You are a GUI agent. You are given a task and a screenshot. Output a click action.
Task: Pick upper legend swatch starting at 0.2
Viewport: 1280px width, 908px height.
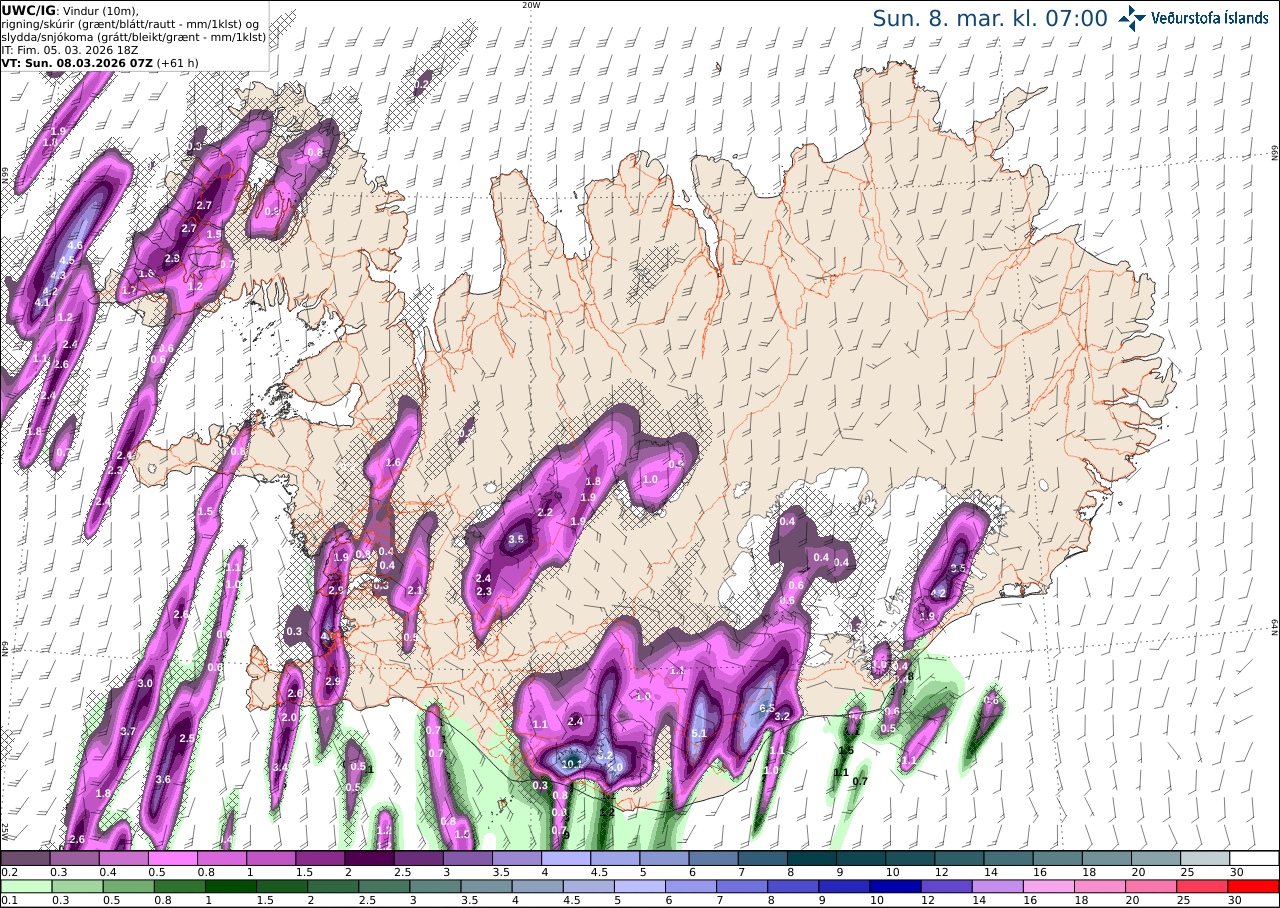[26, 858]
